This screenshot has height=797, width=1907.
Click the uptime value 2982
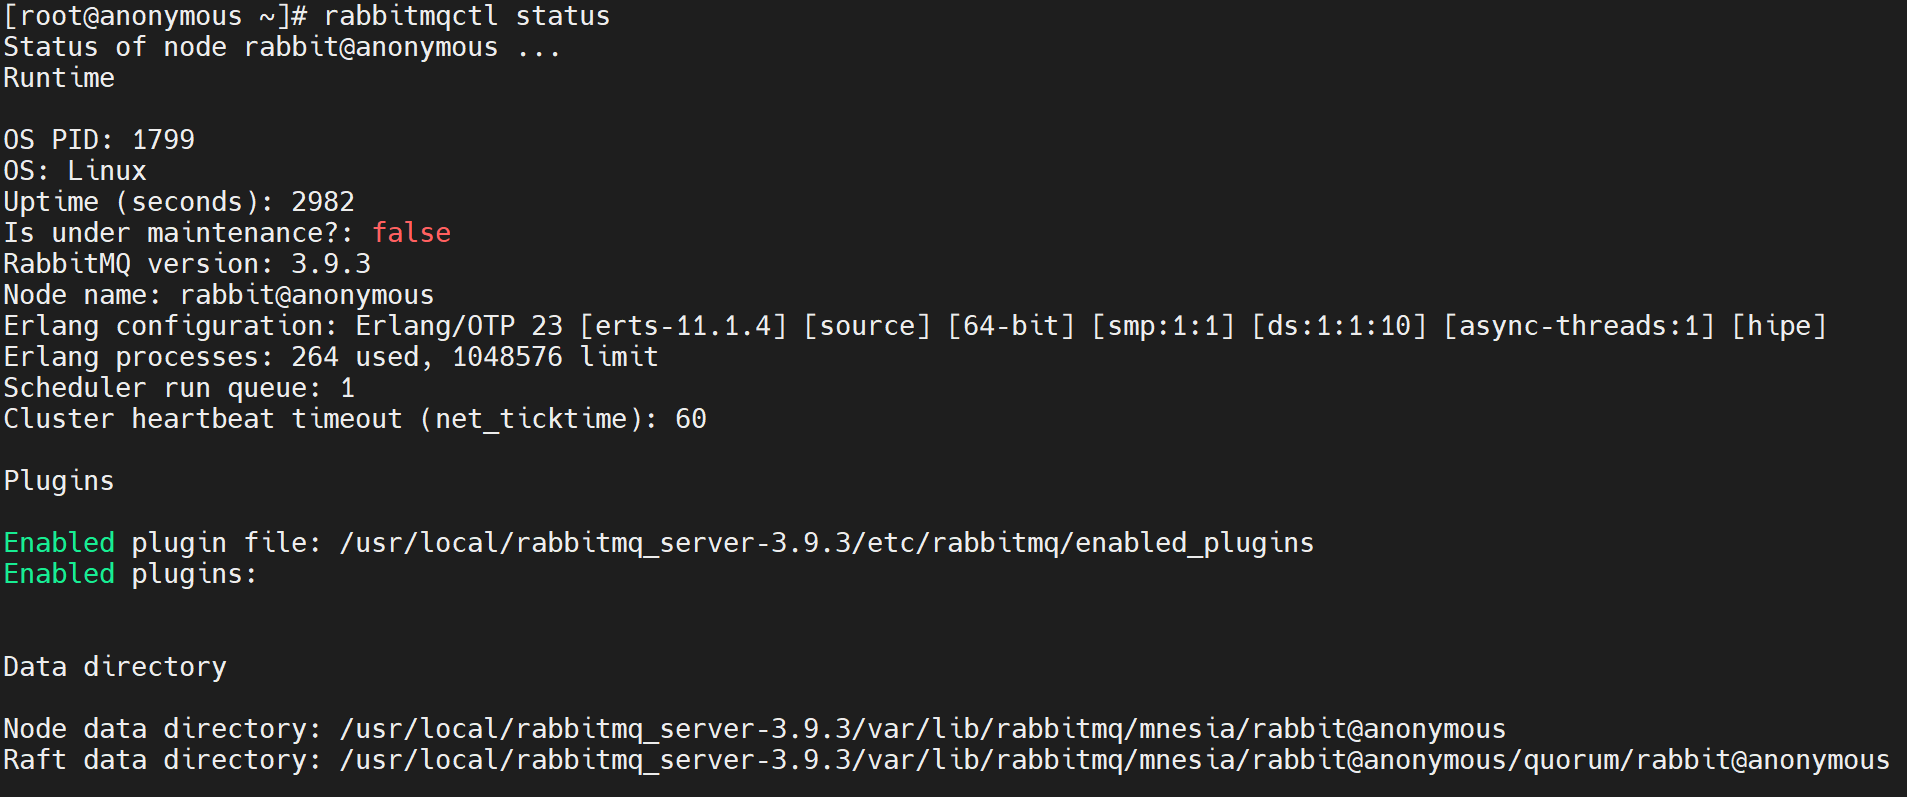(322, 202)
